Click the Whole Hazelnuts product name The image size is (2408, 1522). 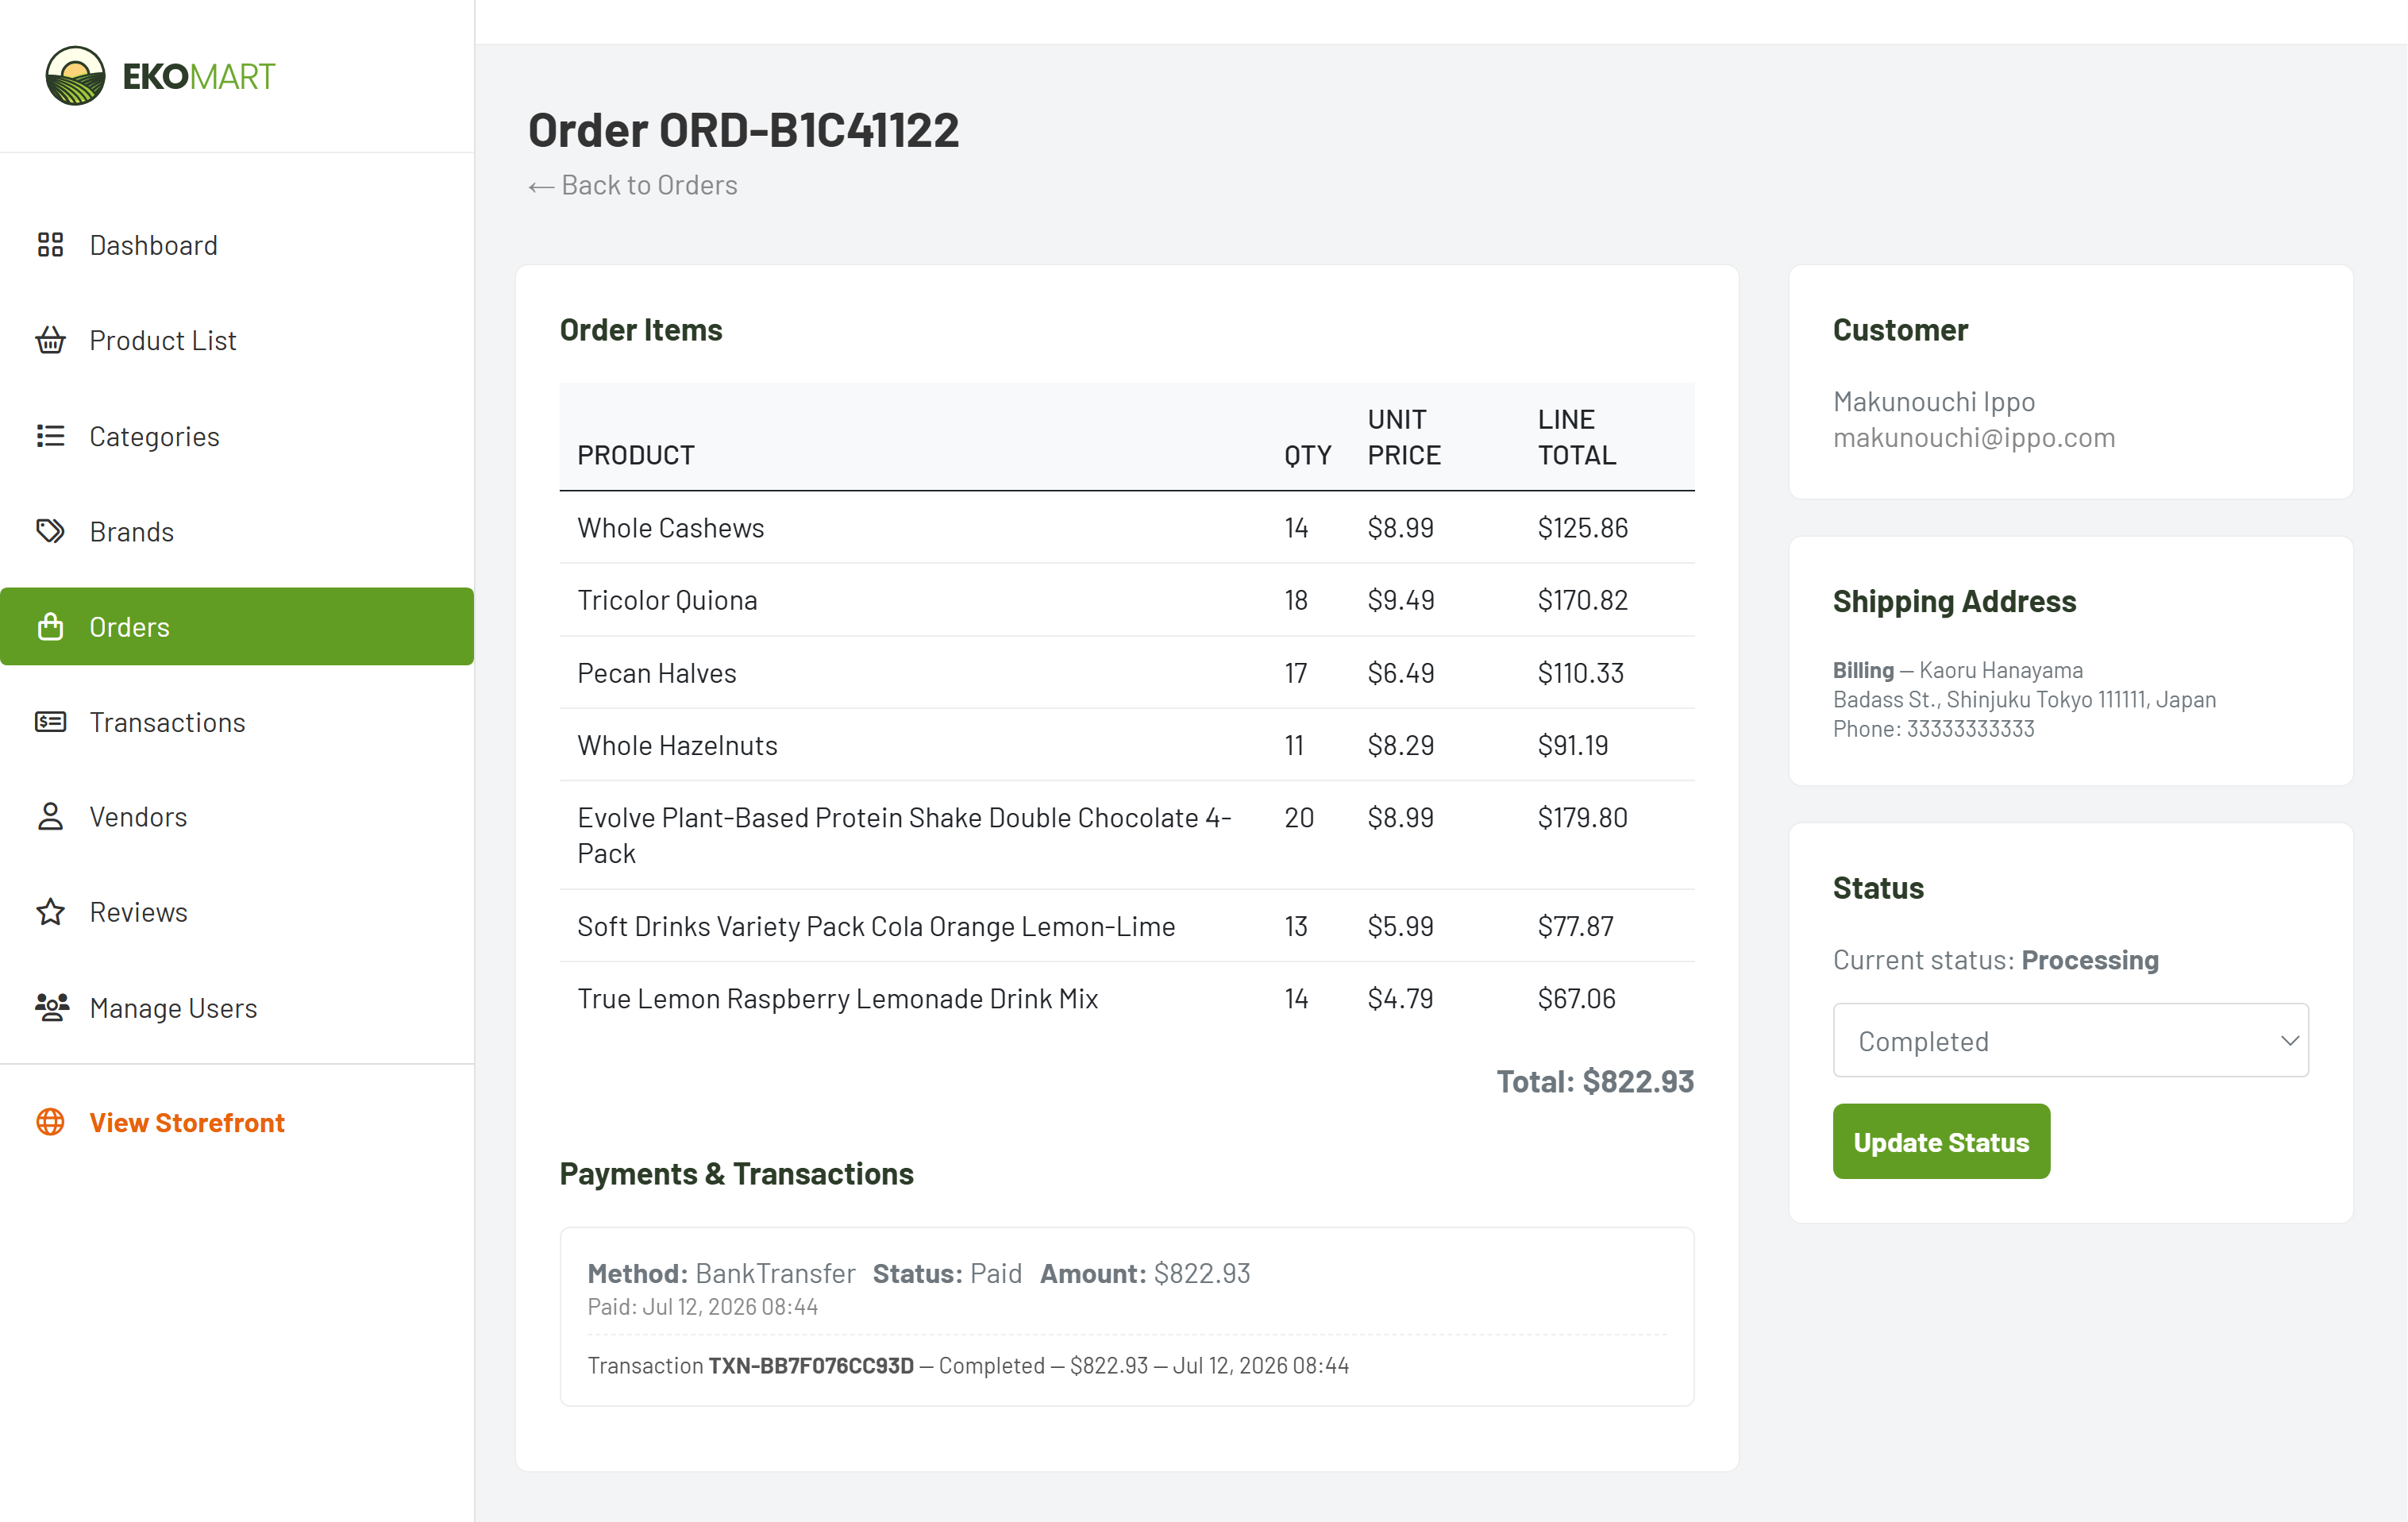pyautogui.click(x=677, y=745)
